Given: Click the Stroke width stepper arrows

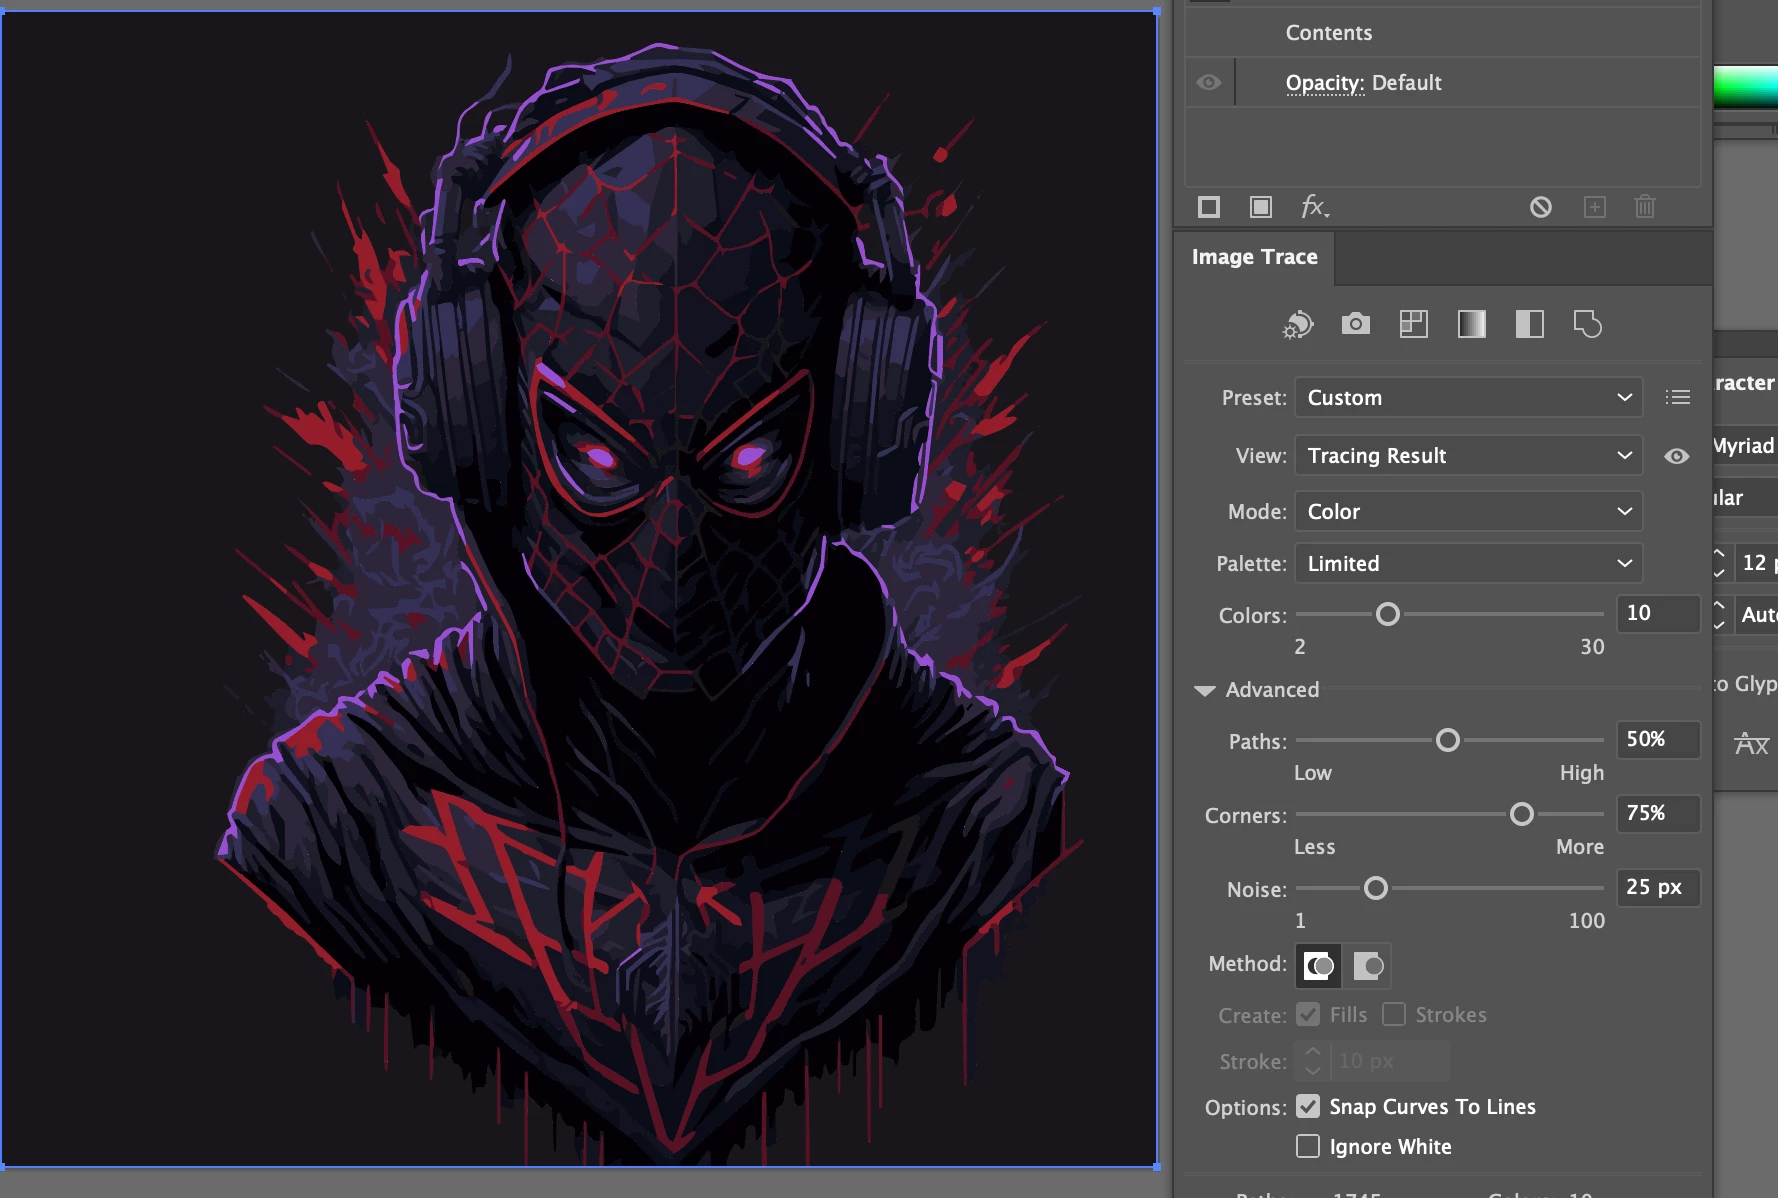Looking at the screenshot, I should coord(1313,1061).
